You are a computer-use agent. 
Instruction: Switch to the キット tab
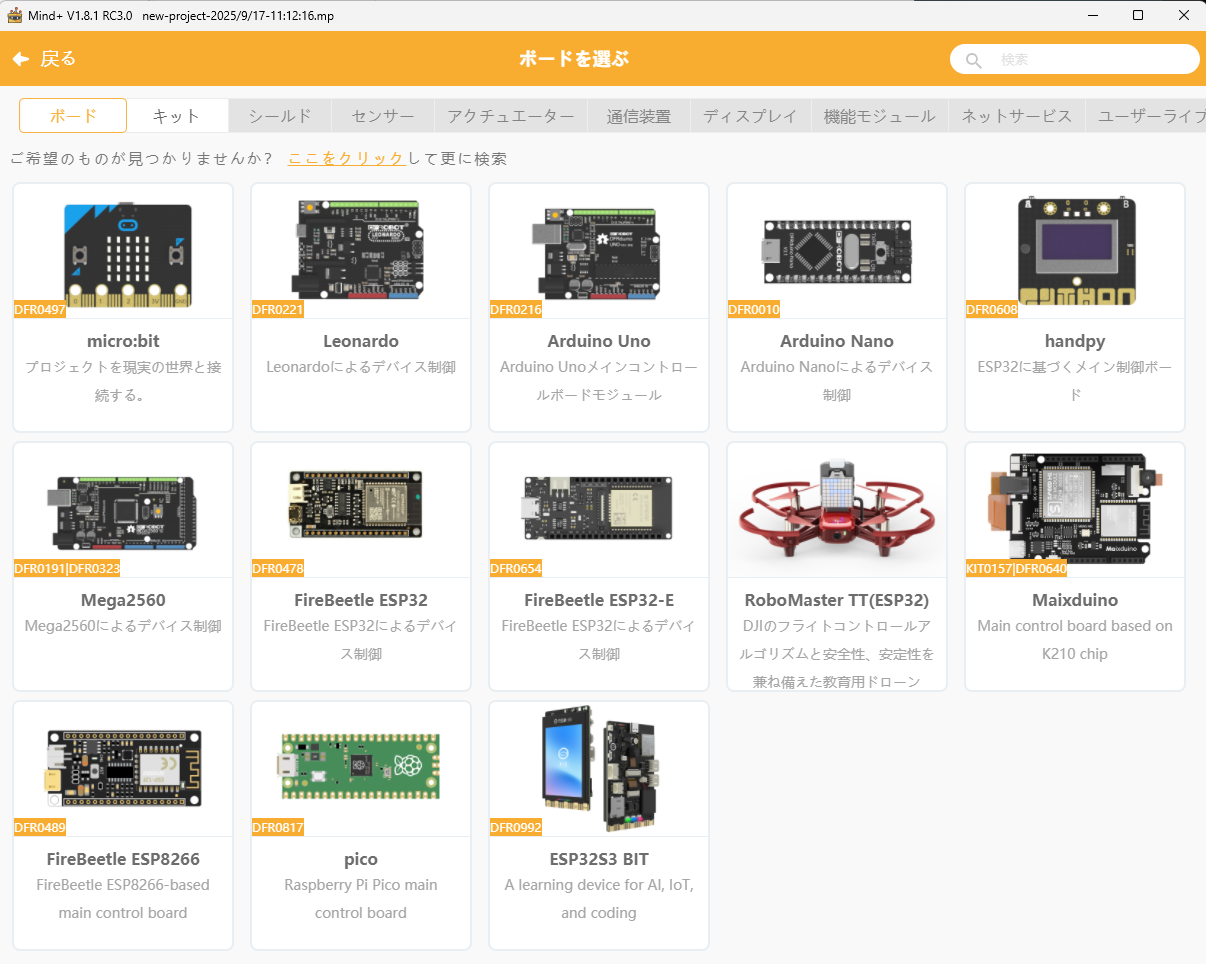(x=177, y=116)
